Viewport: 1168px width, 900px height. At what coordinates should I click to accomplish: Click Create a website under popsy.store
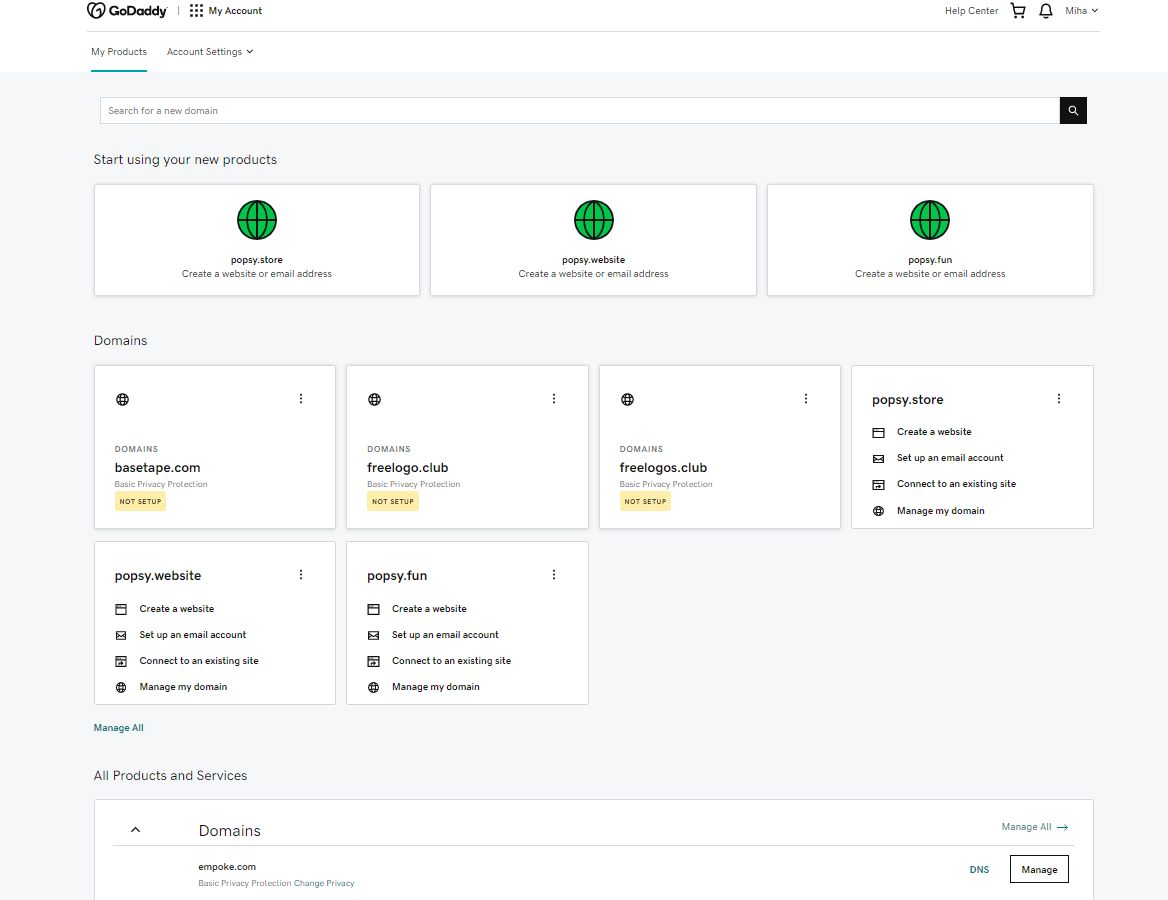(x=934, y=432)
